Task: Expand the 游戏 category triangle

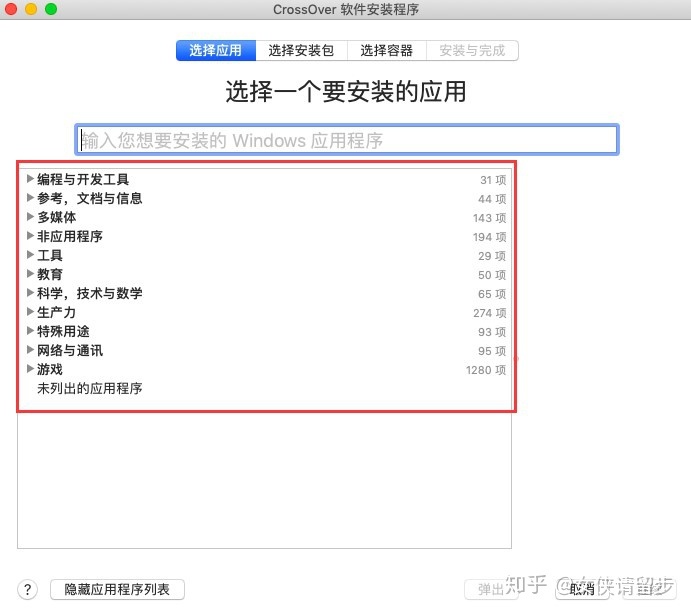Action: [30, 368]
